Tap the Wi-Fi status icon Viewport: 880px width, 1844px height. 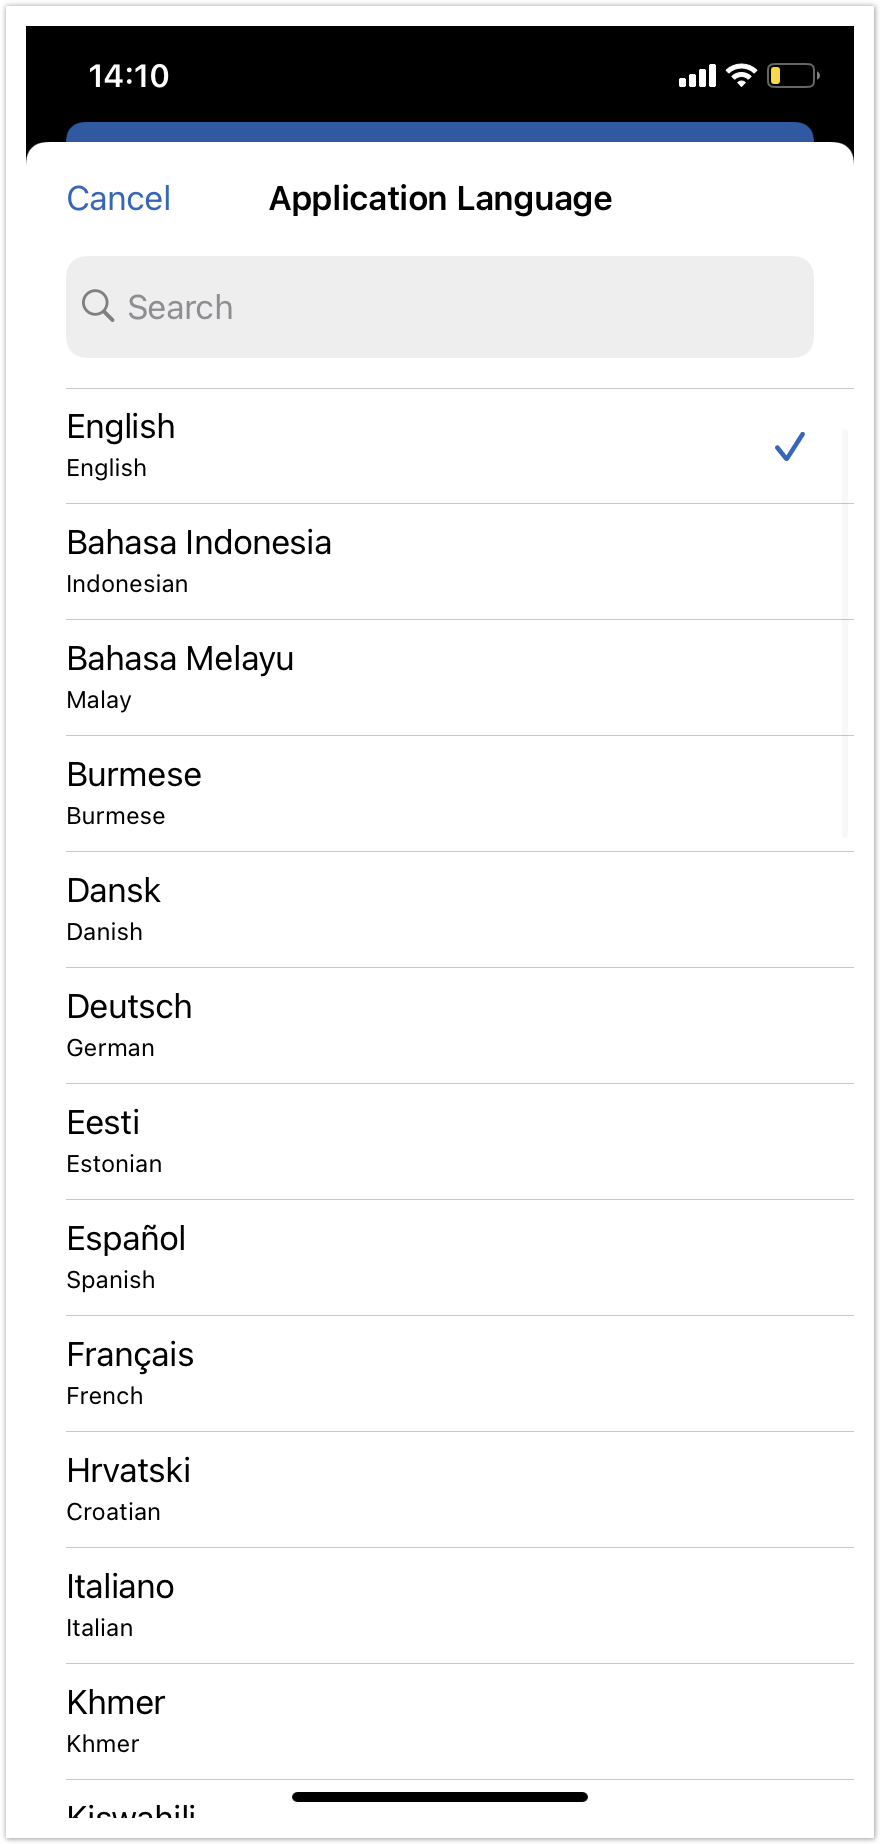741,76
